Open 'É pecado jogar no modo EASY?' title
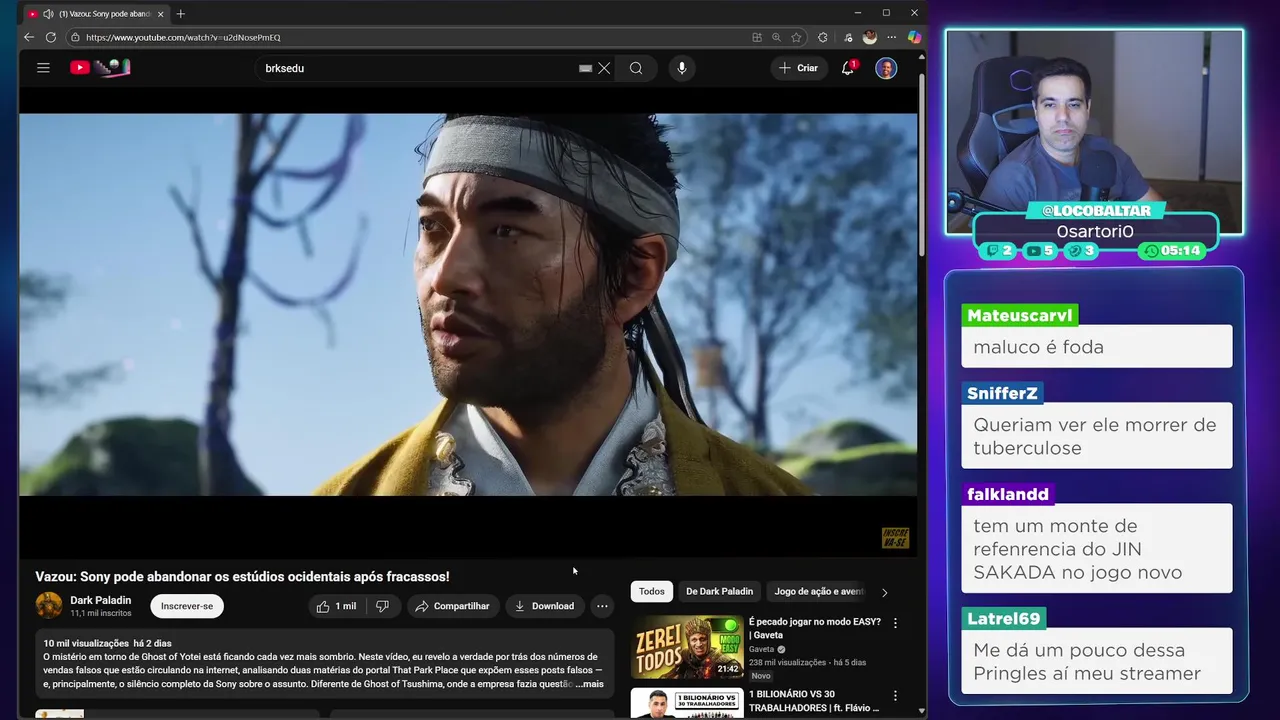The image size is (1280, 720). [815, 628]
